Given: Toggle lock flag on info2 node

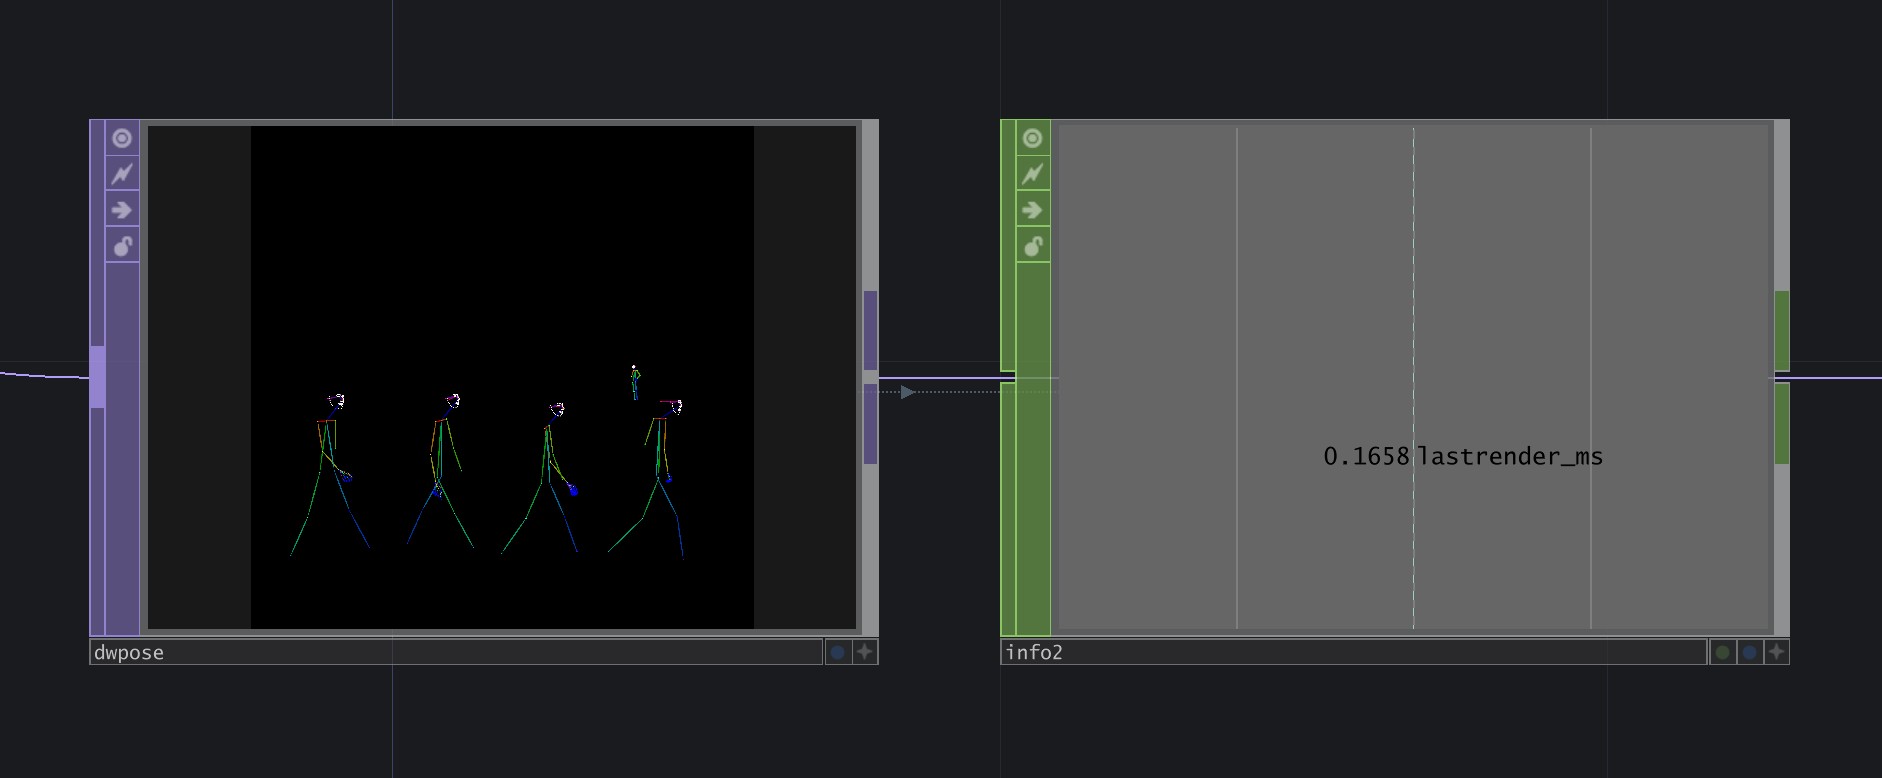Looking at the screenshot, I should click(x=1033, y=246).
